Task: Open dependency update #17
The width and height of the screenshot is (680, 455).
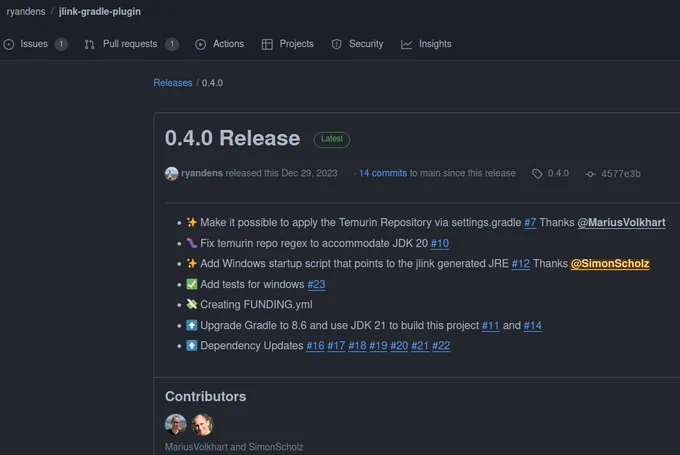Action: click(336, 346)
